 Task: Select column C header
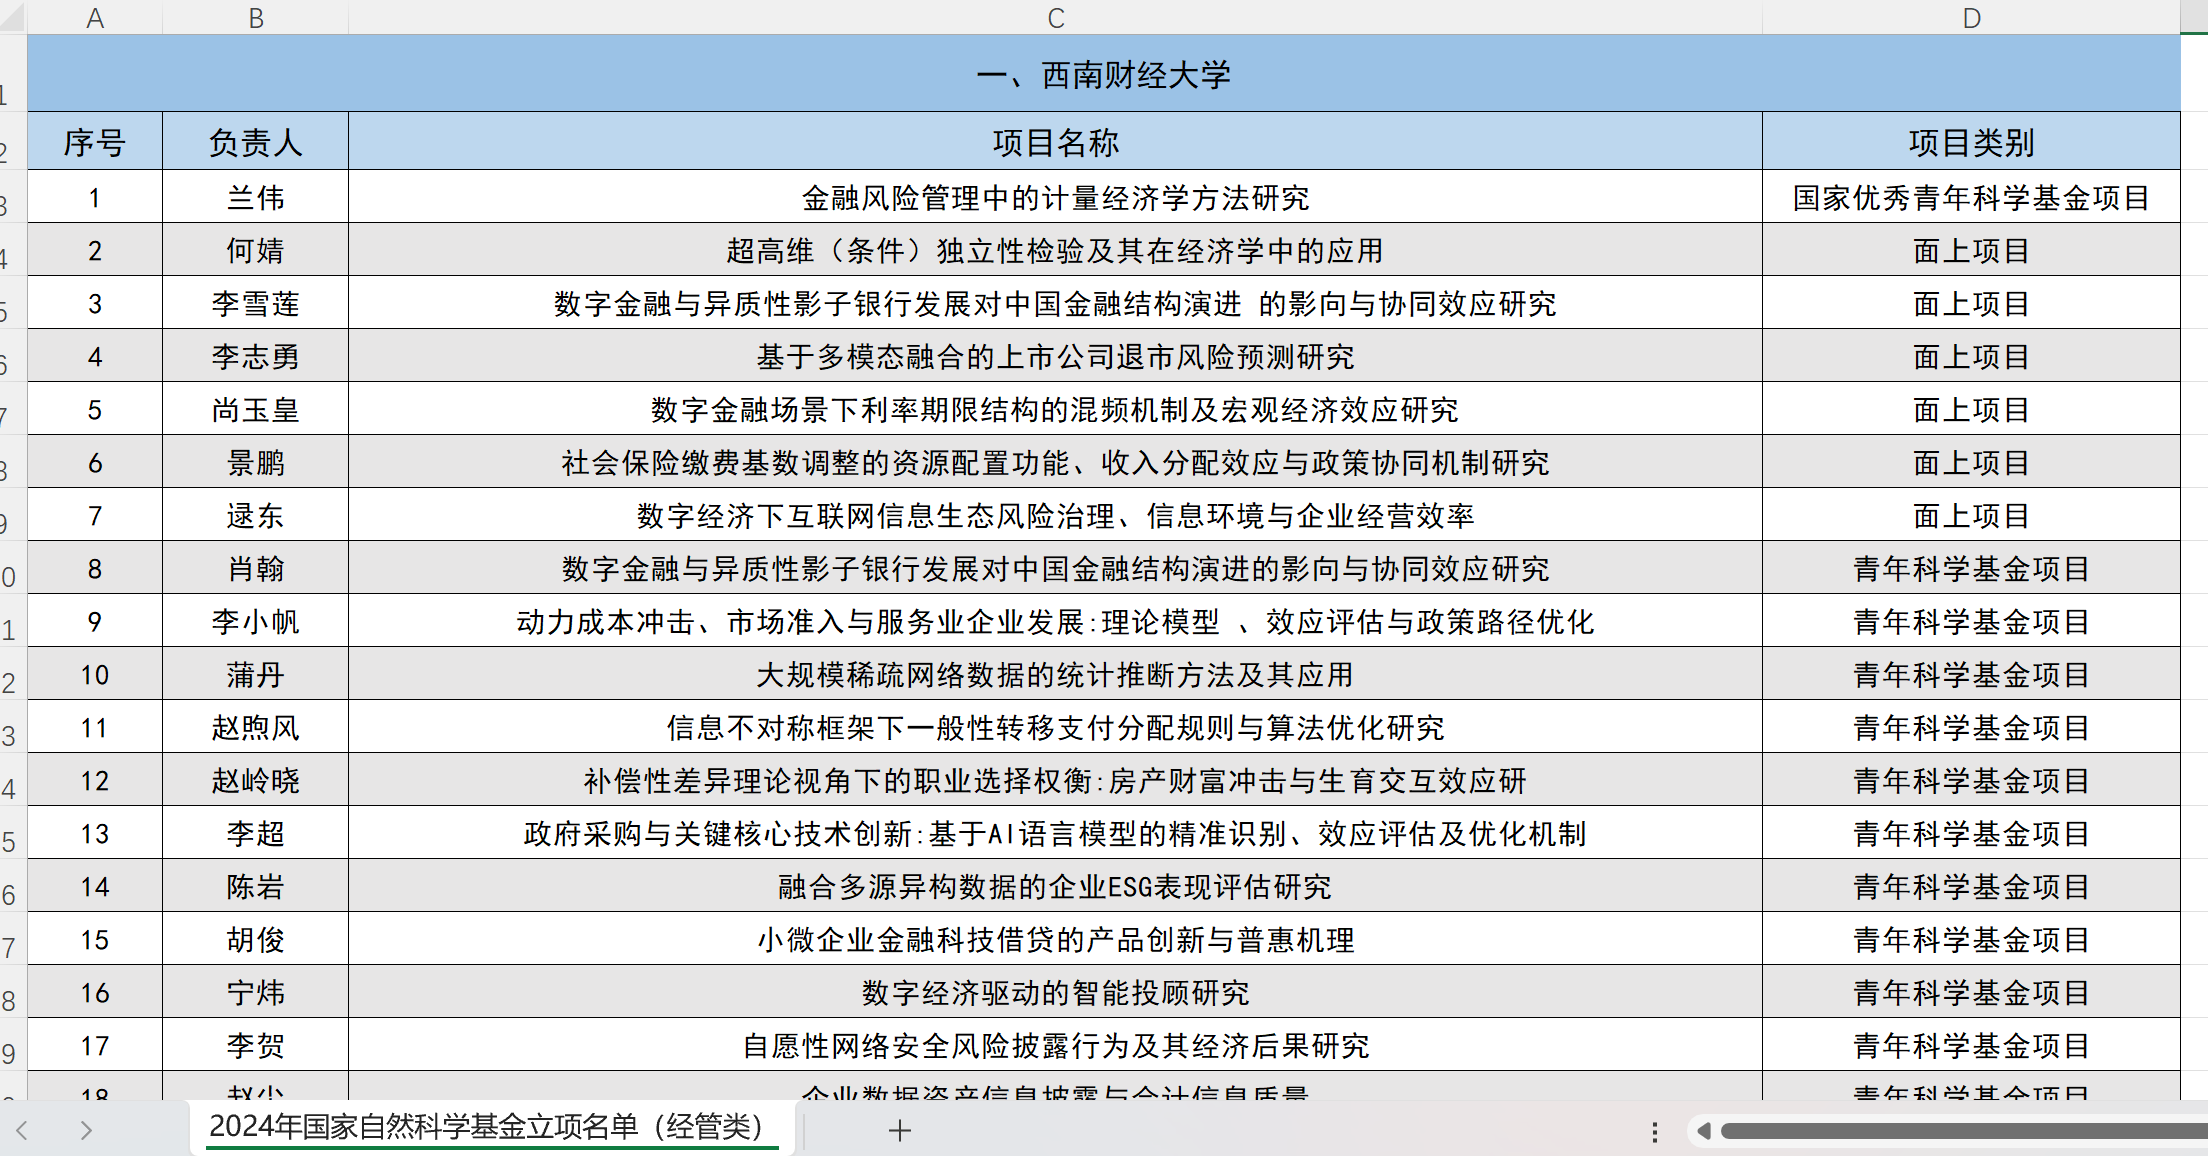[x=1055, y=18]
